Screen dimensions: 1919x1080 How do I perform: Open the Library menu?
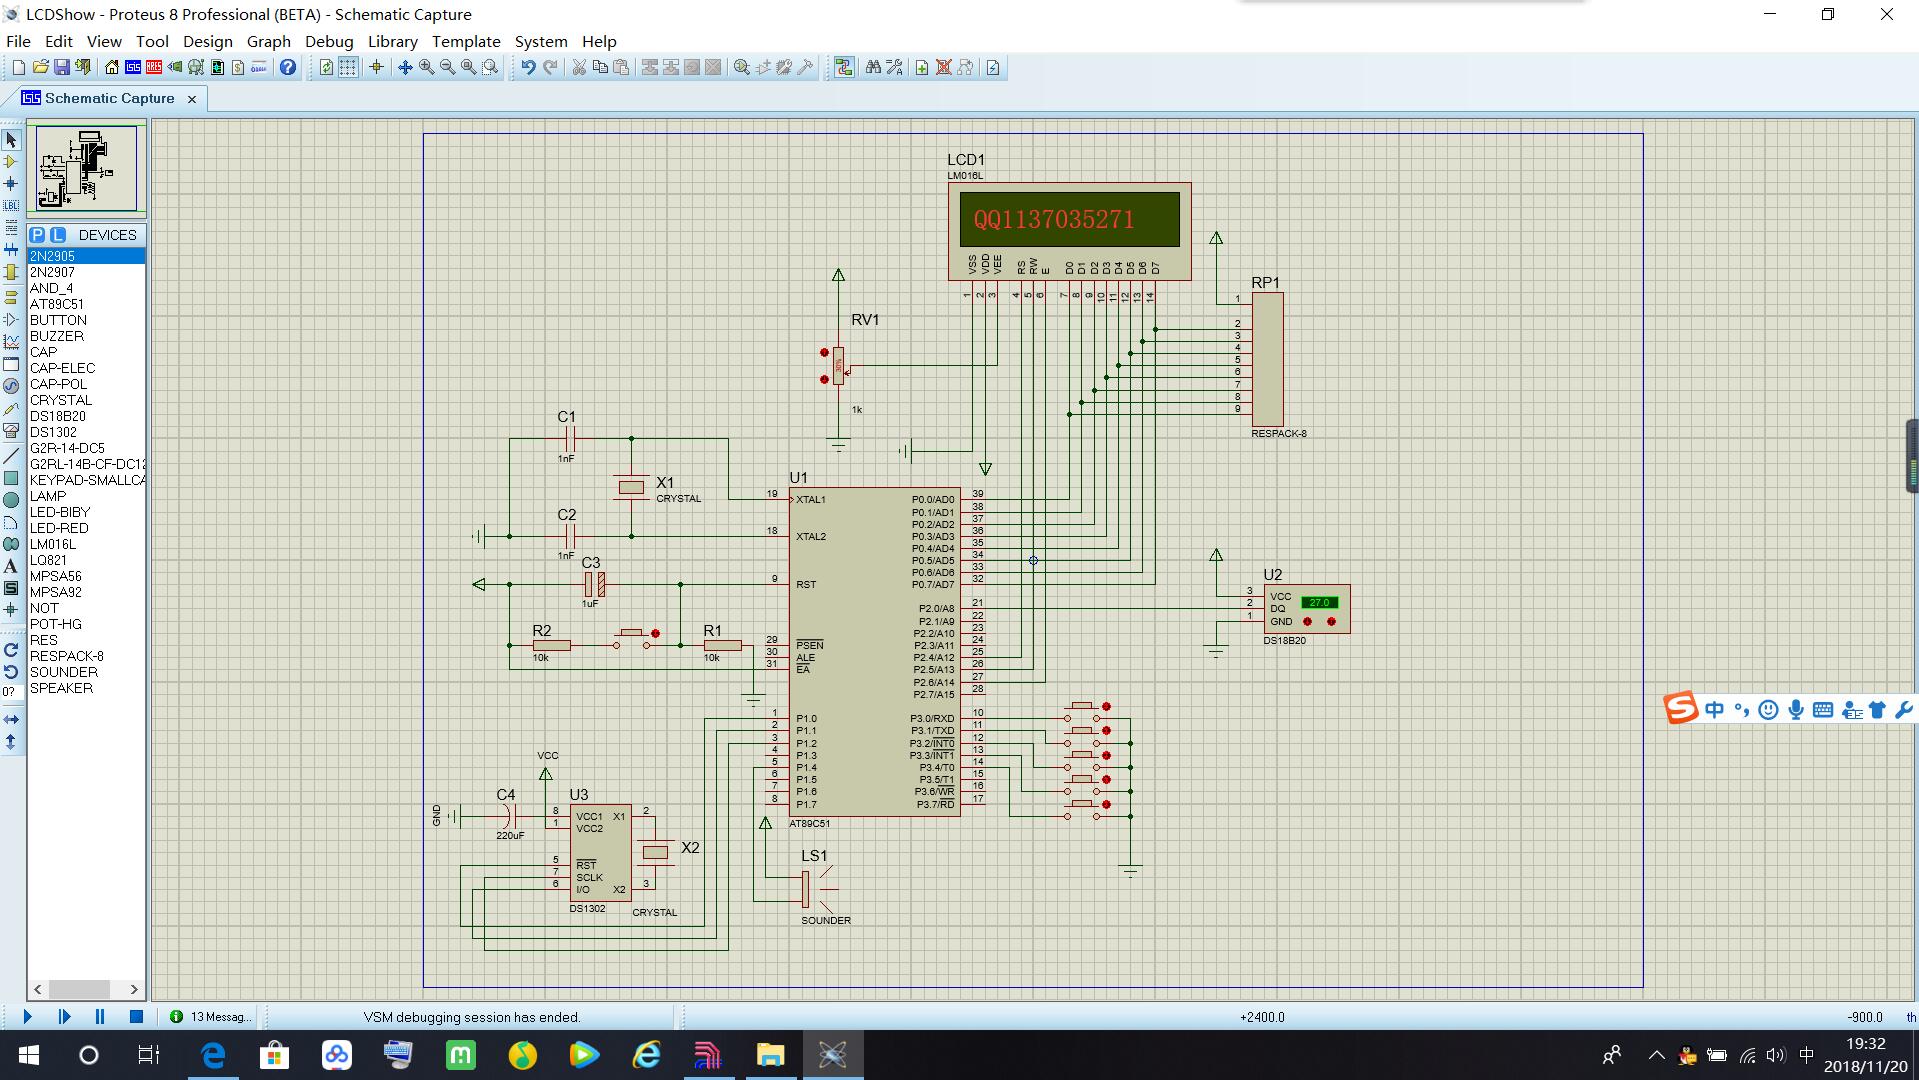tap(392, 41)
